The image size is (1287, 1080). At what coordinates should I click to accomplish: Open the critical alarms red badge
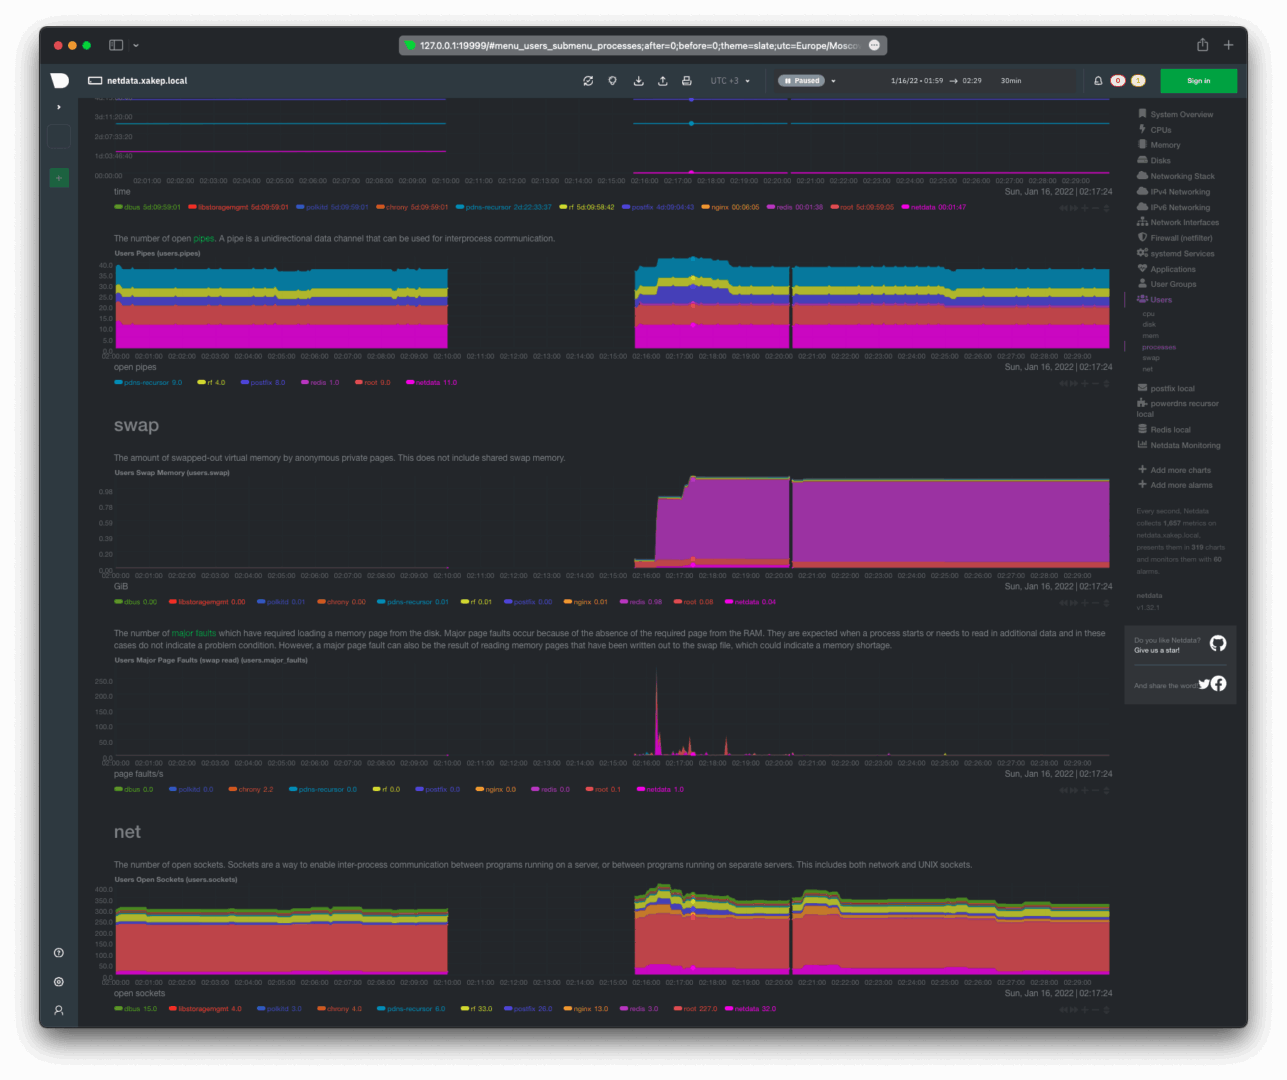click(1118, 81)
